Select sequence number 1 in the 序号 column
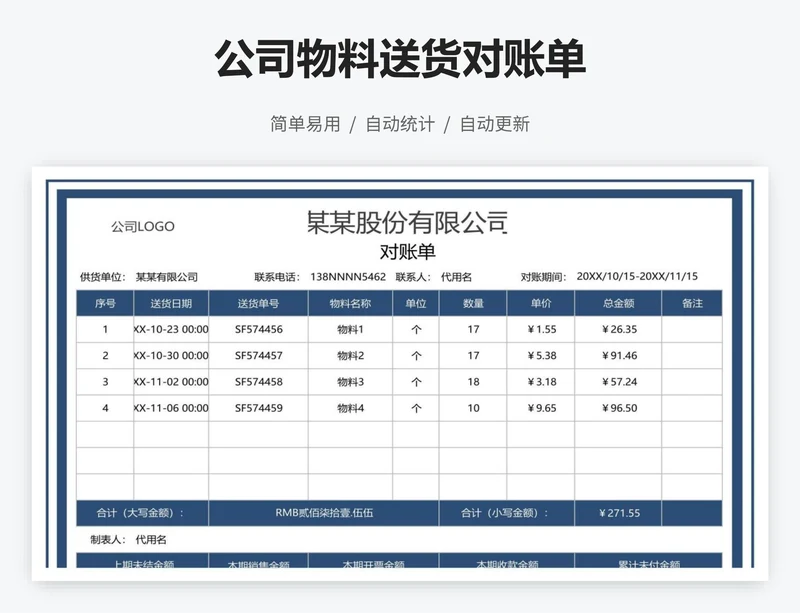This screenshot has height=613, width=800. coord(105,329)
